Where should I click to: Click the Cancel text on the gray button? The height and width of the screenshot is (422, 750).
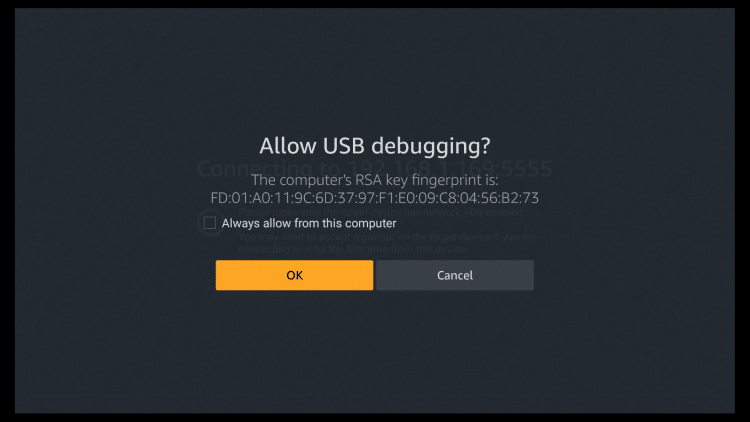click(x=454, y=275)
